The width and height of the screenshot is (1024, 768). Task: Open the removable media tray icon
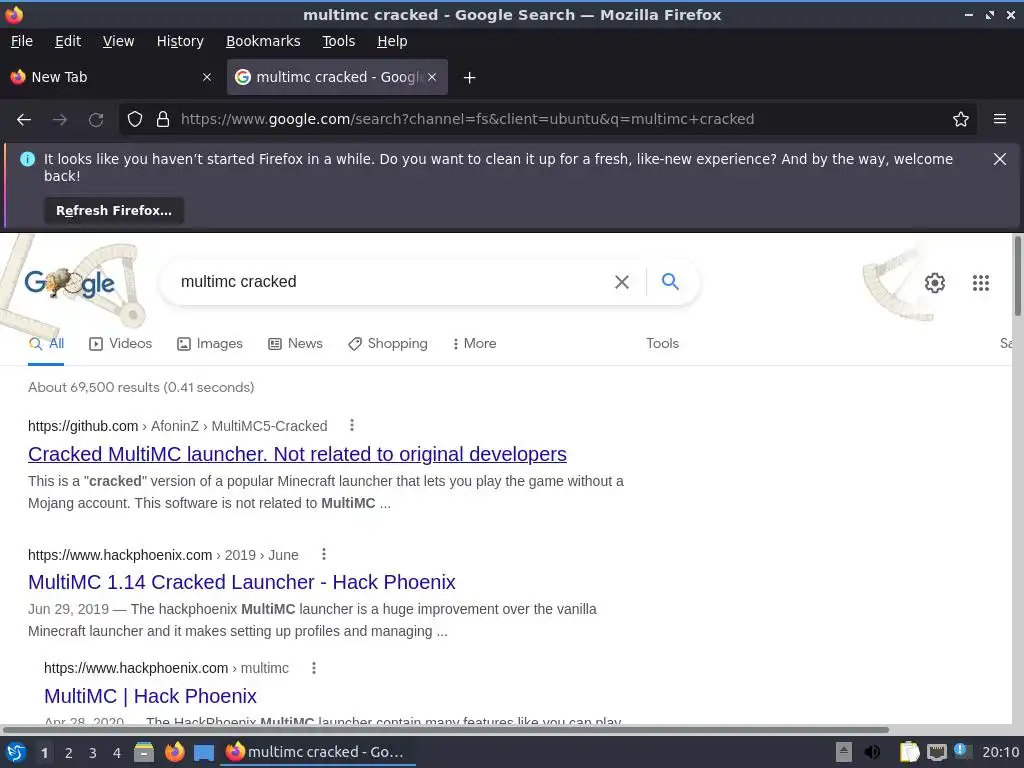tap(844, 752)
